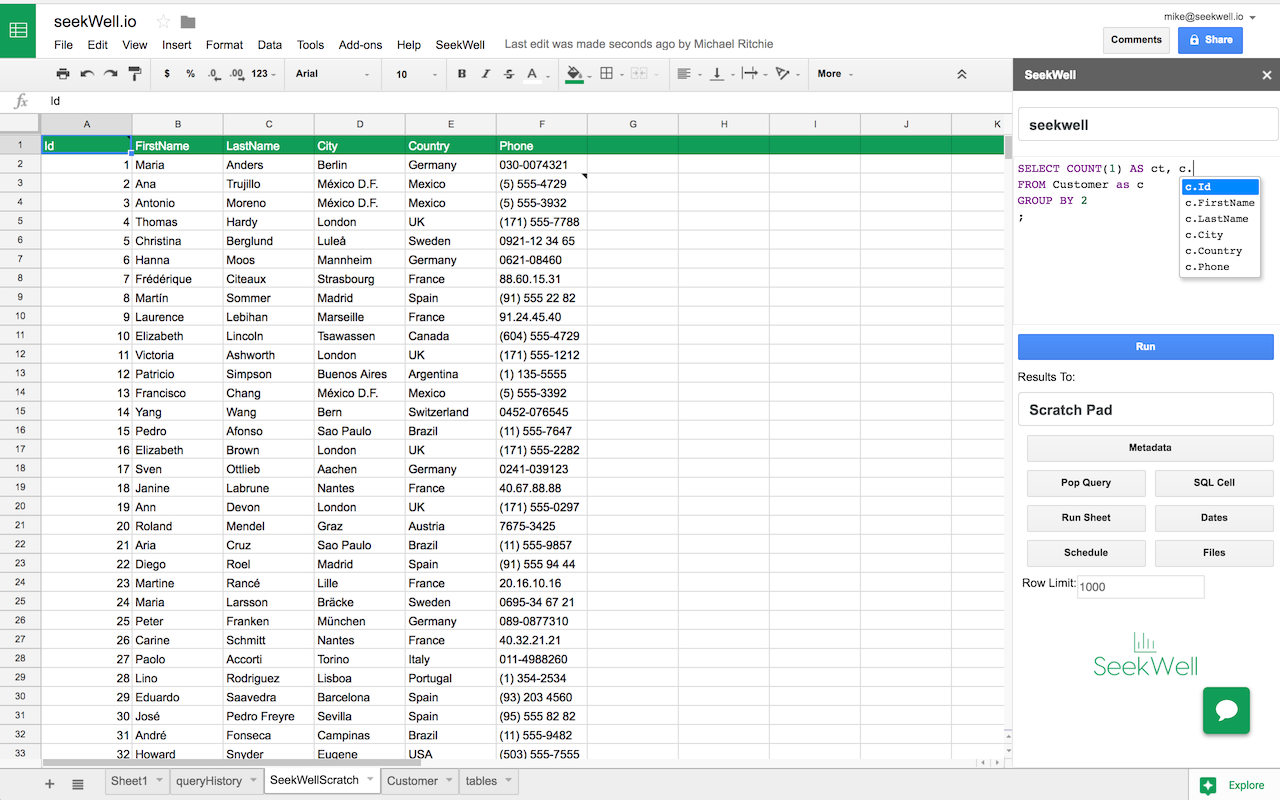Switch to the Customer sheet tab
The image size is (1280, 800).
pos(412,781)
